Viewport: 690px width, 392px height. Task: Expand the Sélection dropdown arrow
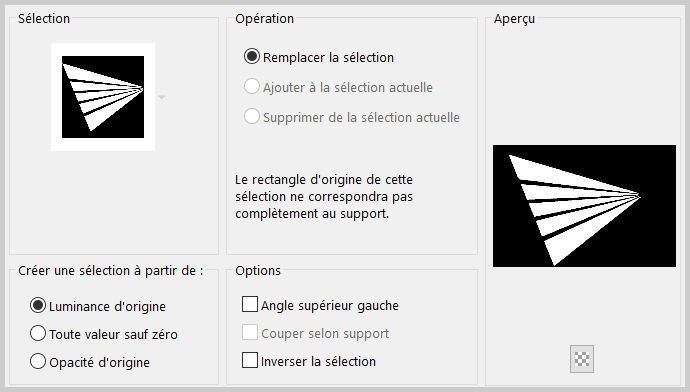click(x=162, y=97)
